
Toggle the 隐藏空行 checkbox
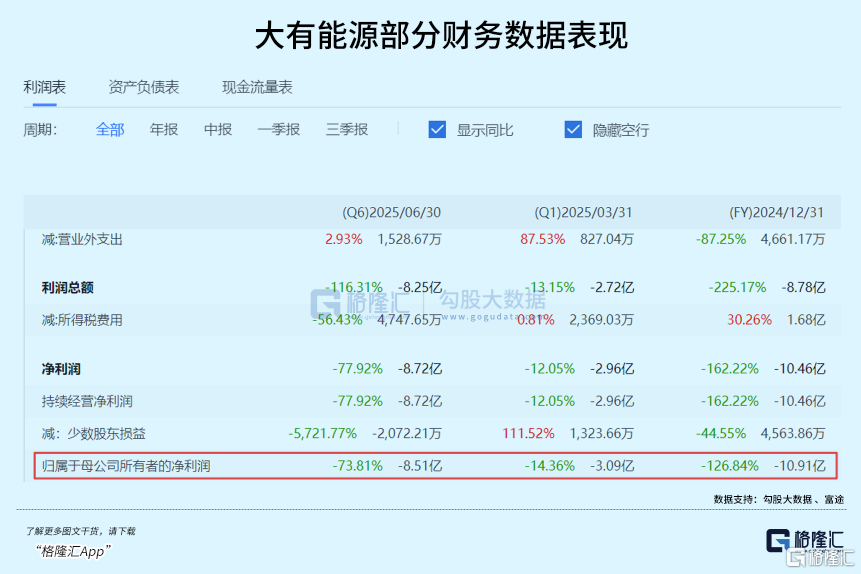(x=573, y=130)
